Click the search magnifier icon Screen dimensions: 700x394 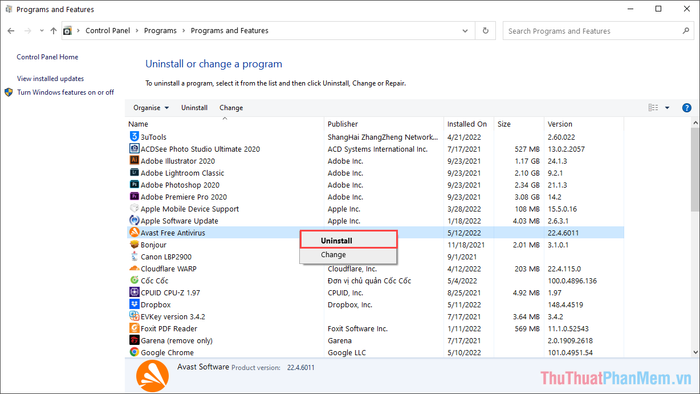click(686, 31)
